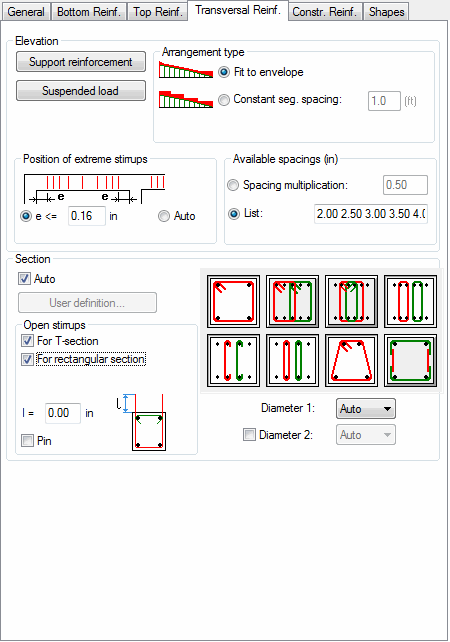Expand the Diameter 2 Auto combo box
The width and height of the screenshot is (450, 642).
366,435
